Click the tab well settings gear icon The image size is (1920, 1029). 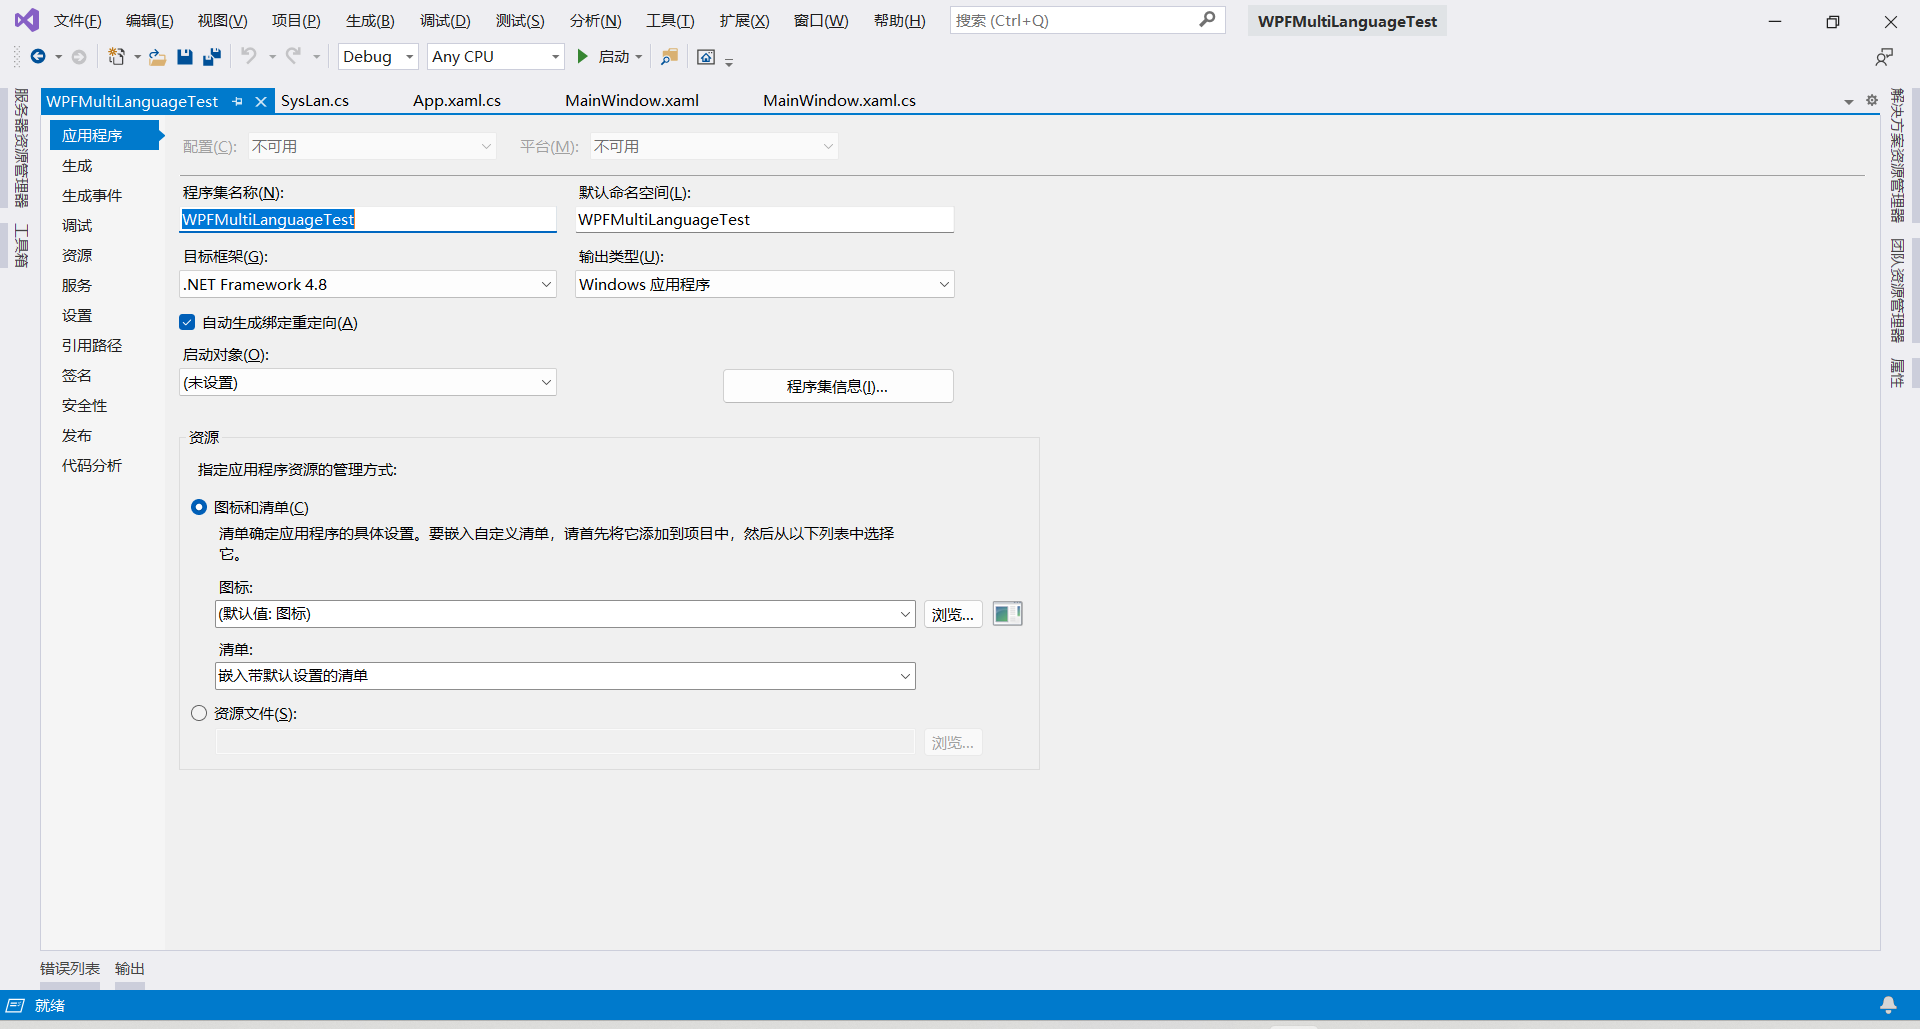point(1872,100)
